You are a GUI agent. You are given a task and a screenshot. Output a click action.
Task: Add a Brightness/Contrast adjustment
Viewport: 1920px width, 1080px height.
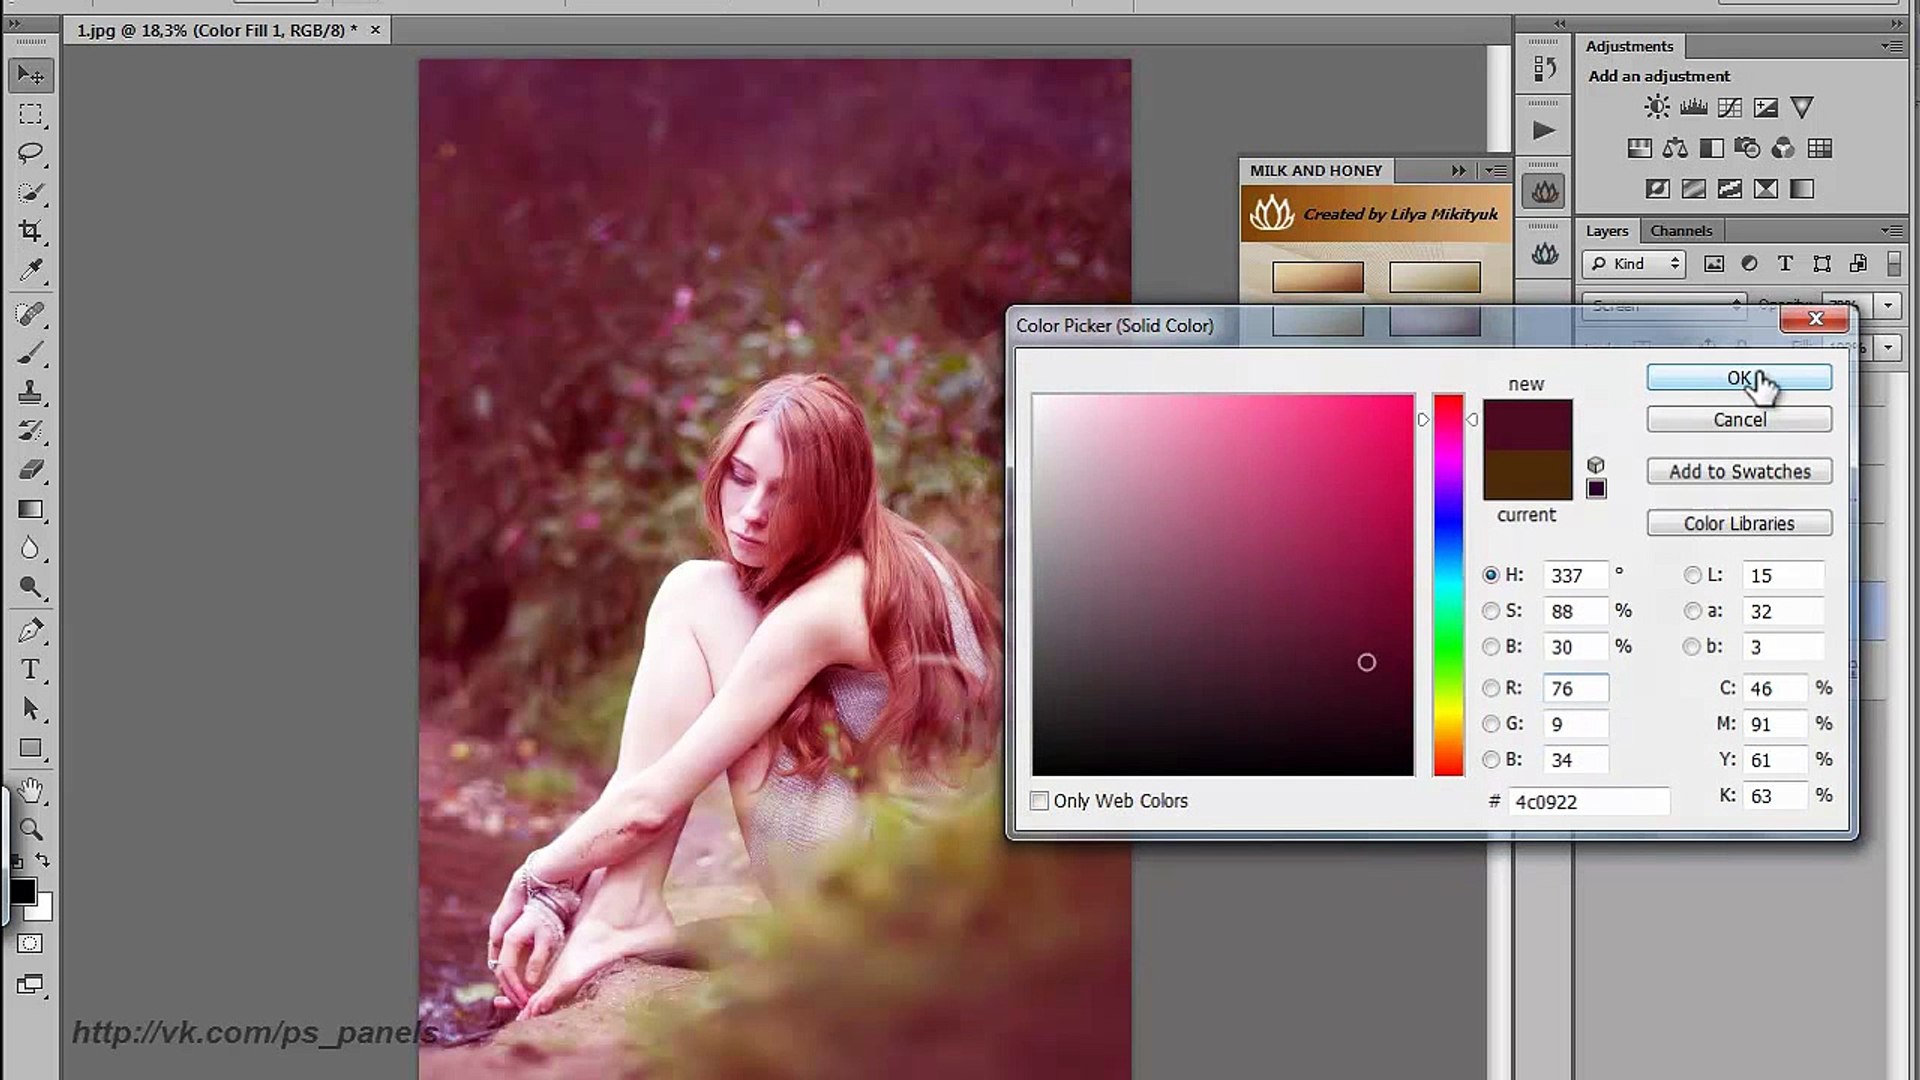[x=1657, y=107]
